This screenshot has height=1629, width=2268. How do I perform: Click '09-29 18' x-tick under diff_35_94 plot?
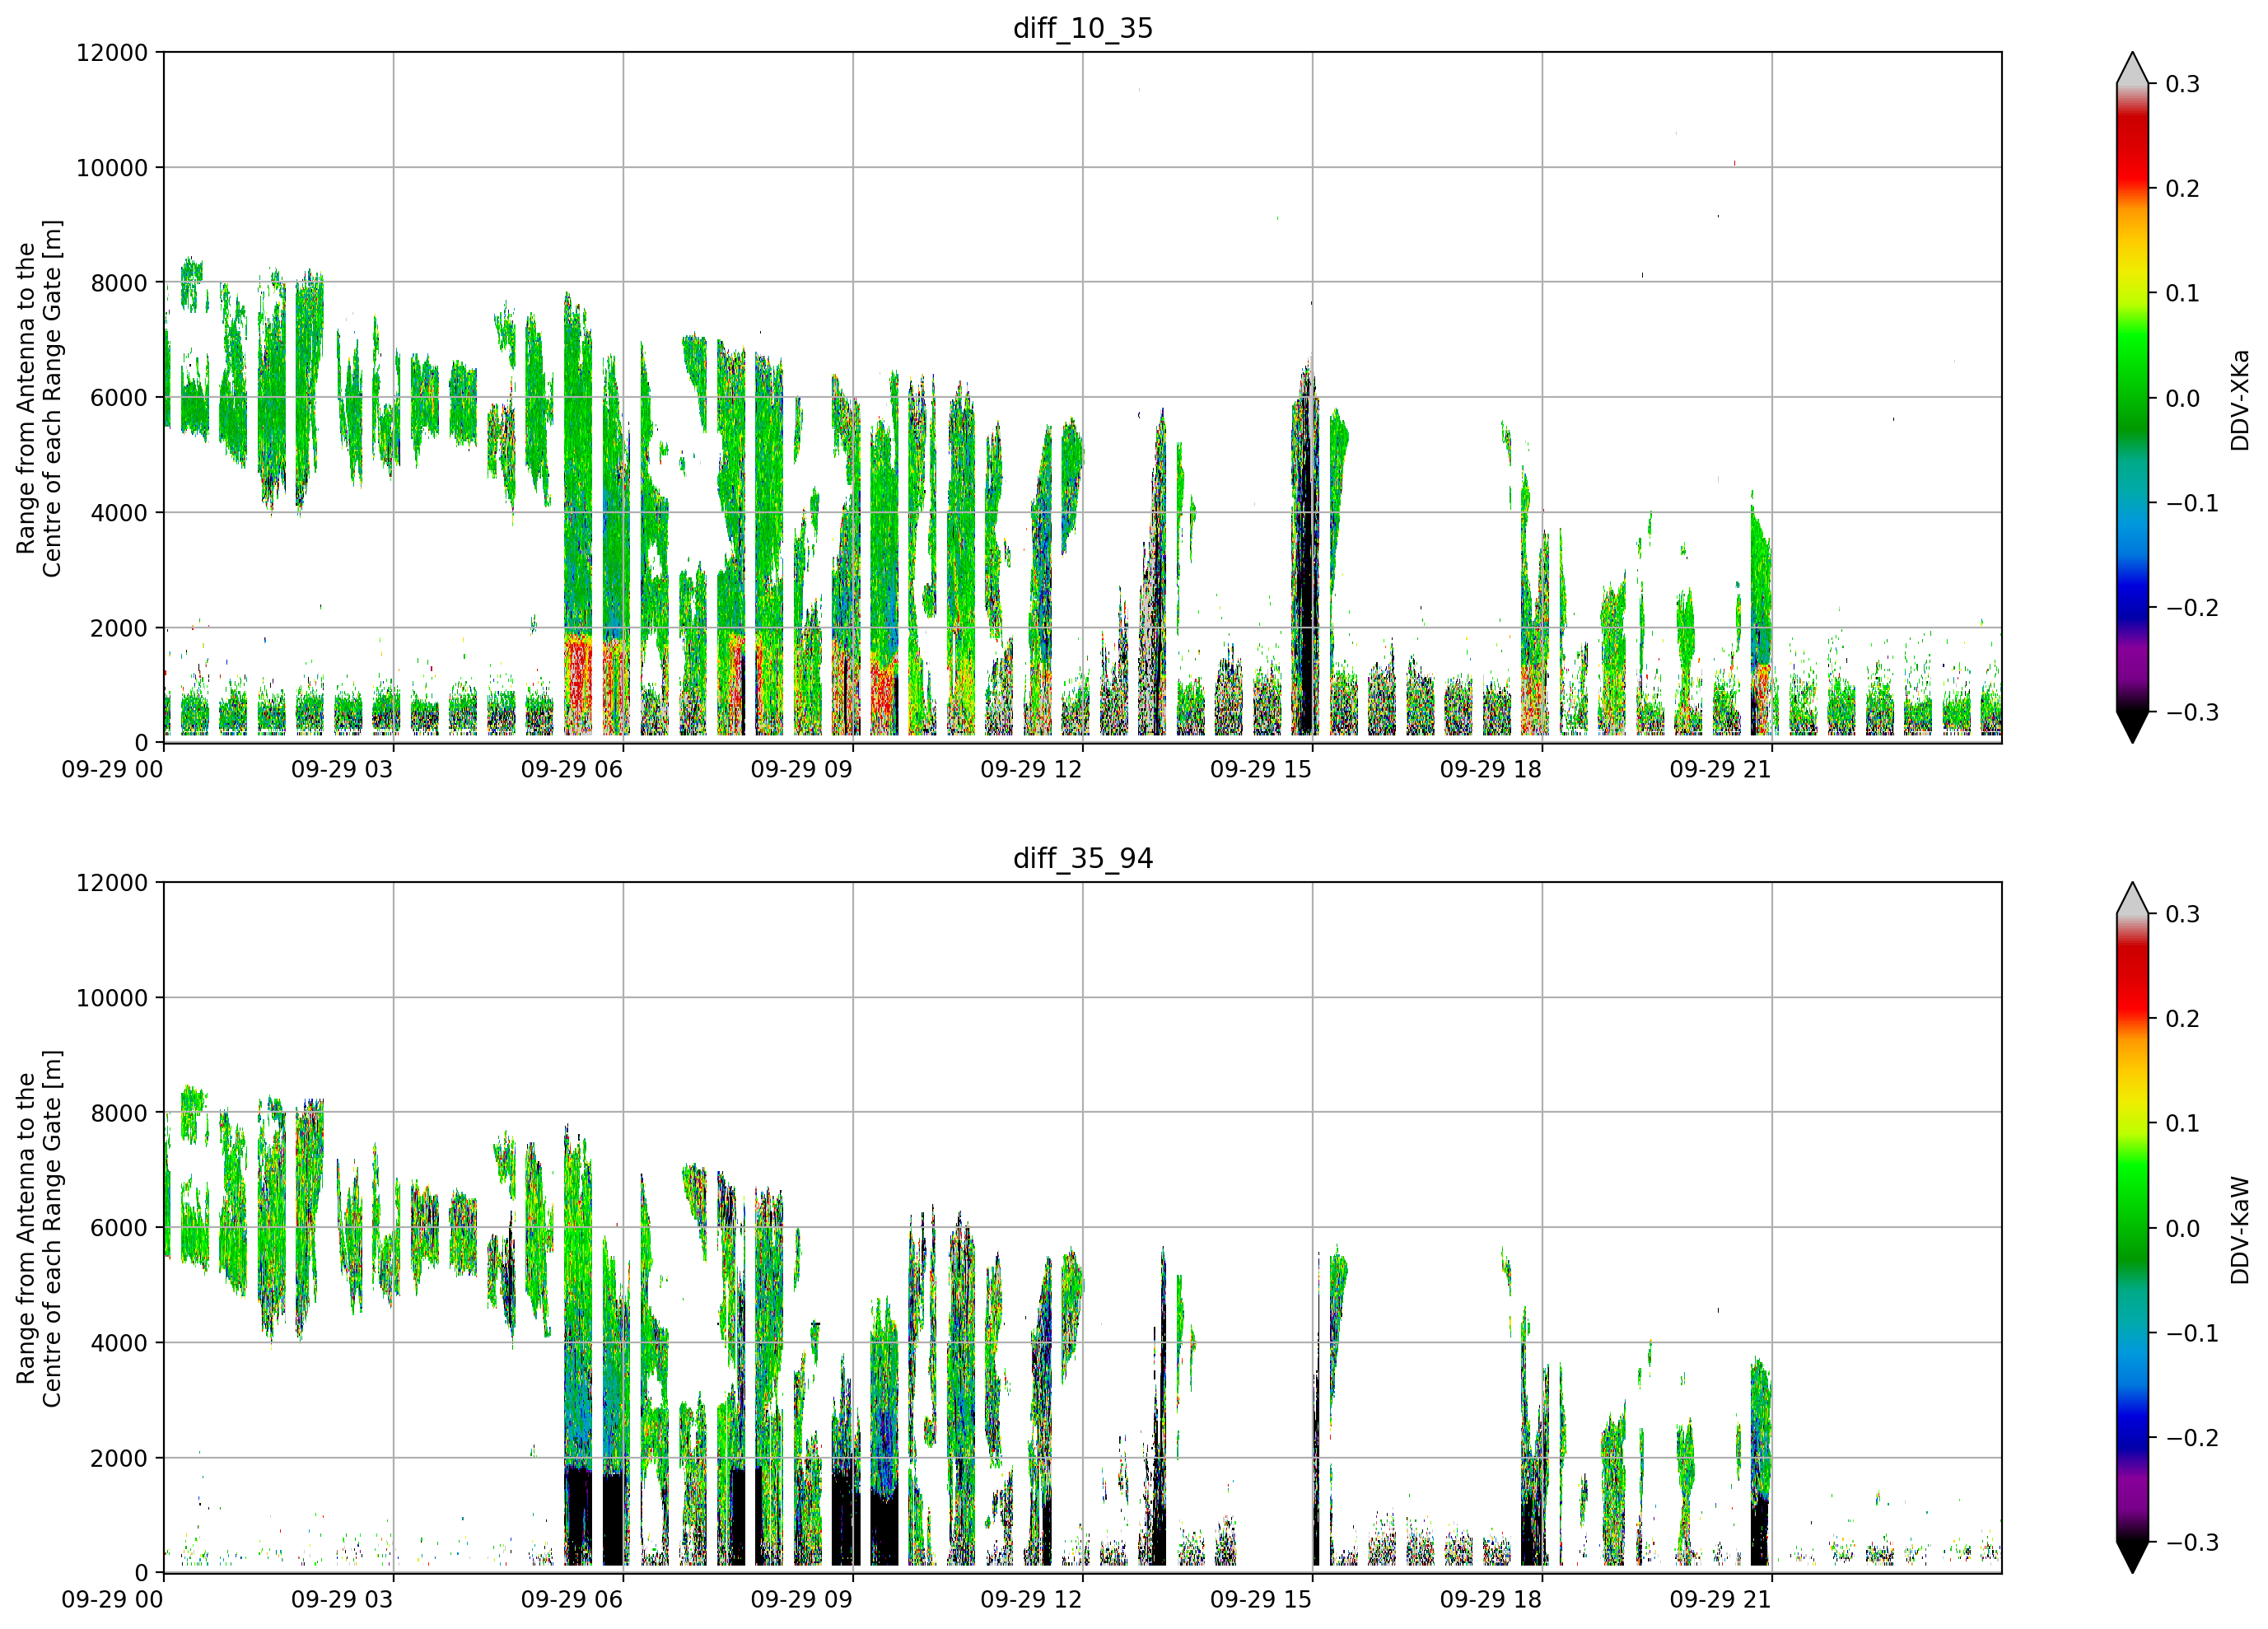(1491, 1599)
